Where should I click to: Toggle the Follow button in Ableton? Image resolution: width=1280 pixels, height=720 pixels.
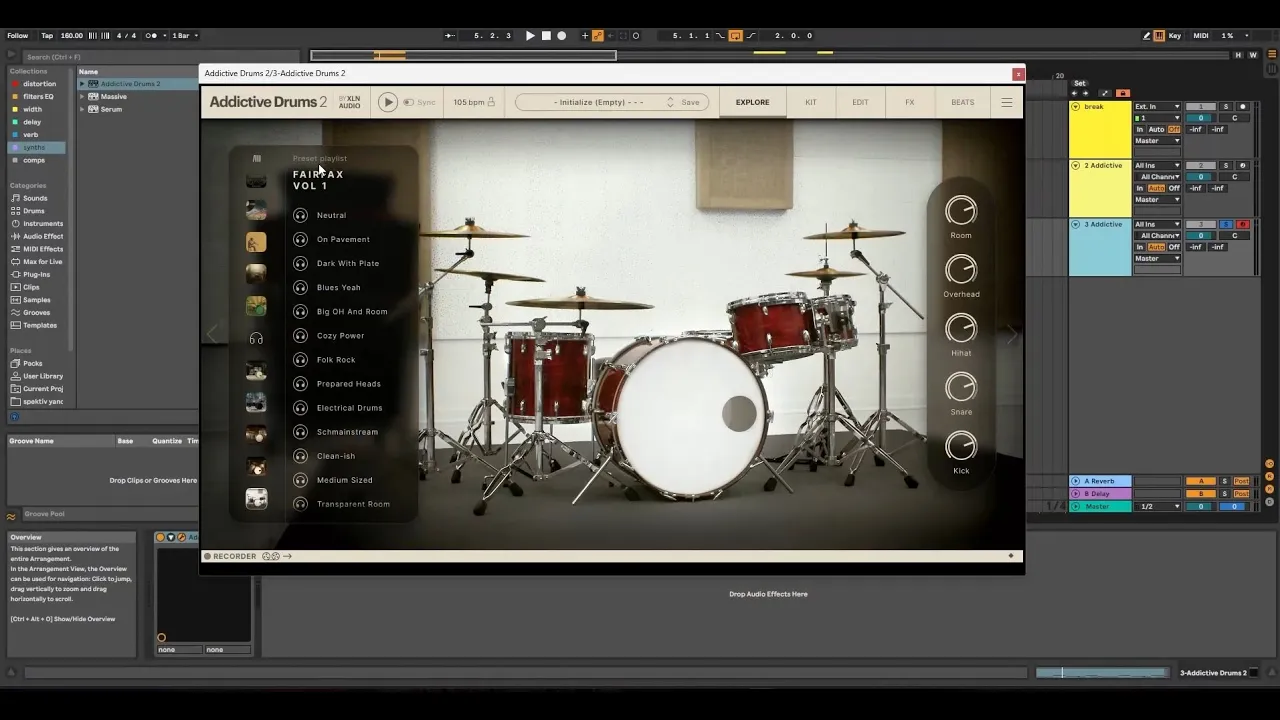pos(18,36)
